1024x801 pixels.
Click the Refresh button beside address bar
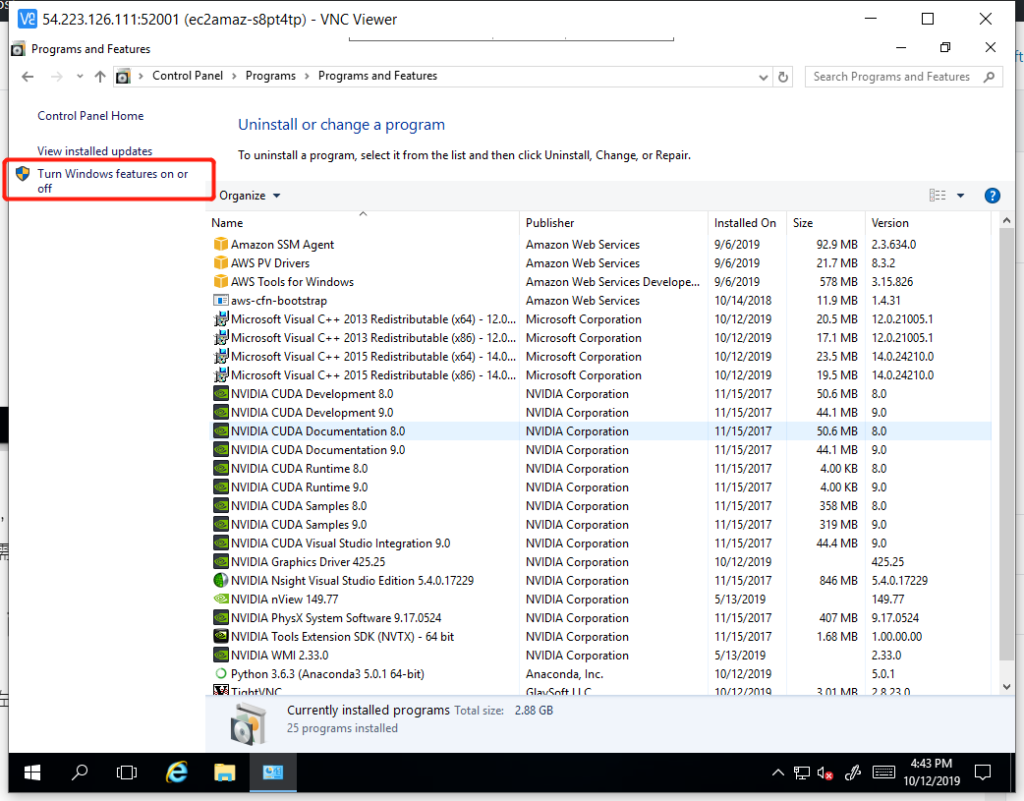784,77
